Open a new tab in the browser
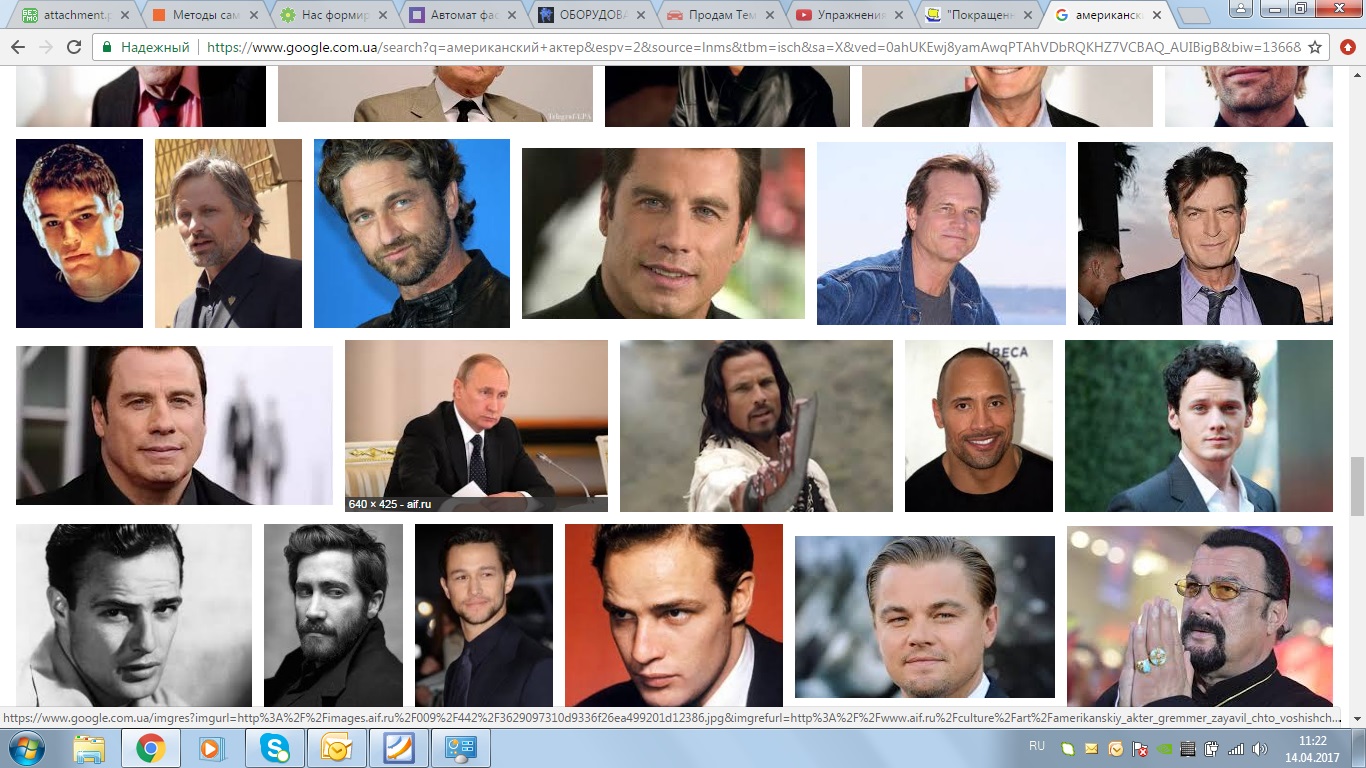Viewport: 1366px width, 768px height. pos(1193,15)
